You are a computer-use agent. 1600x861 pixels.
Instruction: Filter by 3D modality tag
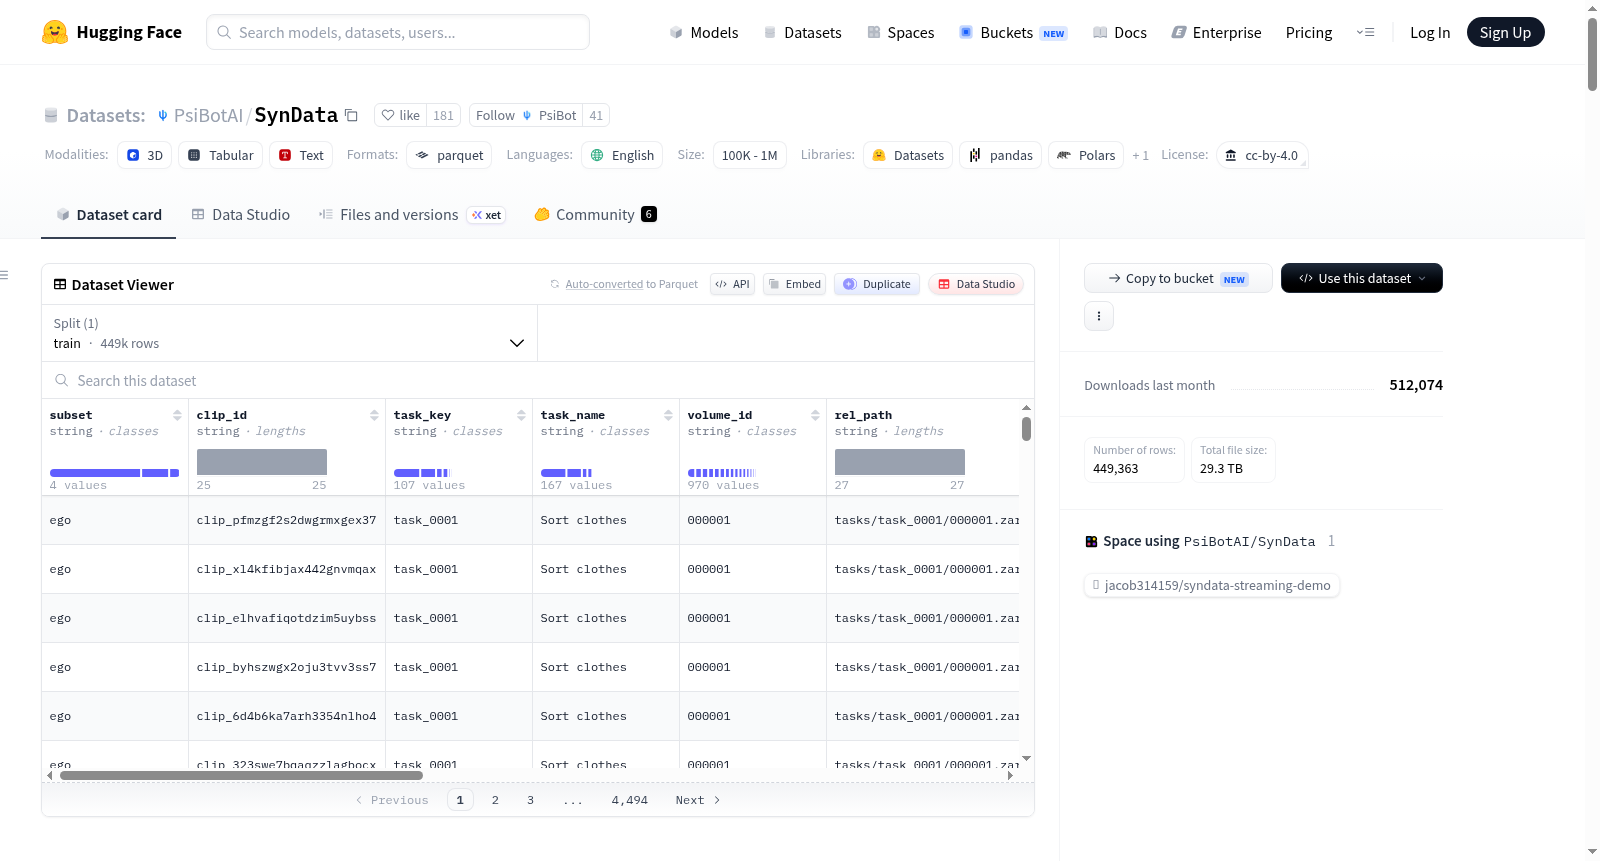145,155
